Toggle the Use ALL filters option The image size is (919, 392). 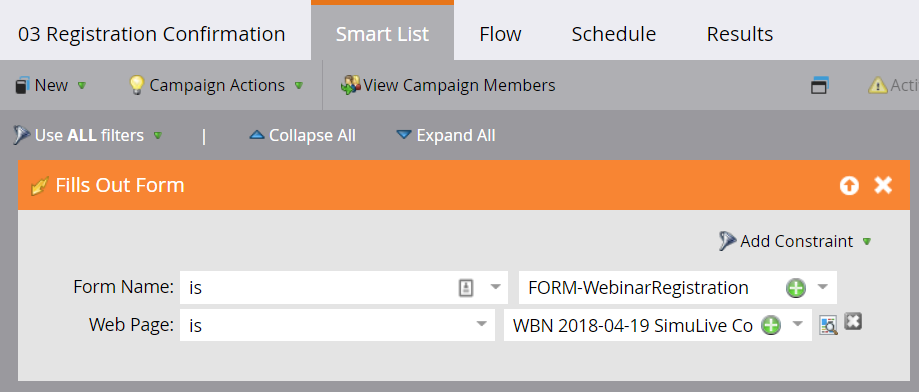click(87, 135)
